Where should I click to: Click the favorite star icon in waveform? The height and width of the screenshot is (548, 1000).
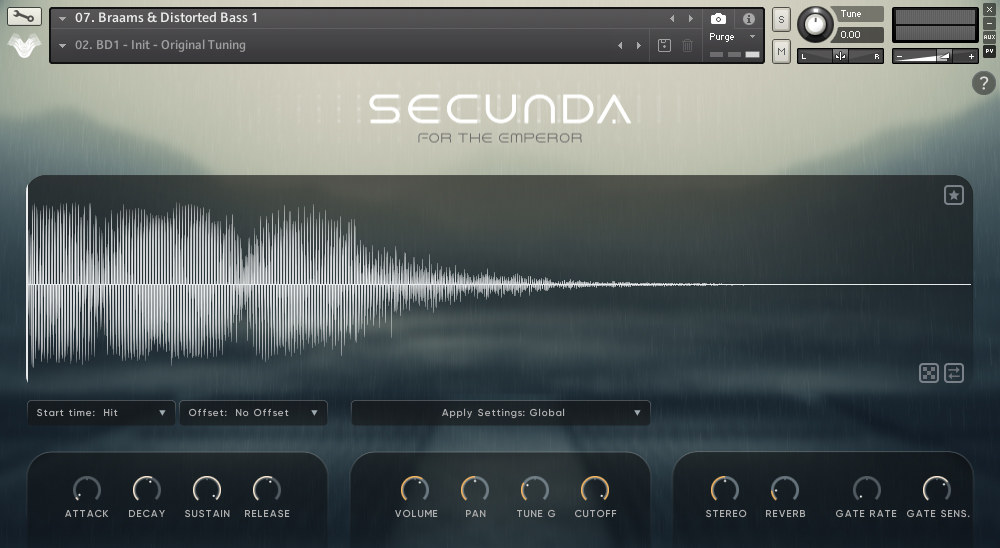pos(954,195)
